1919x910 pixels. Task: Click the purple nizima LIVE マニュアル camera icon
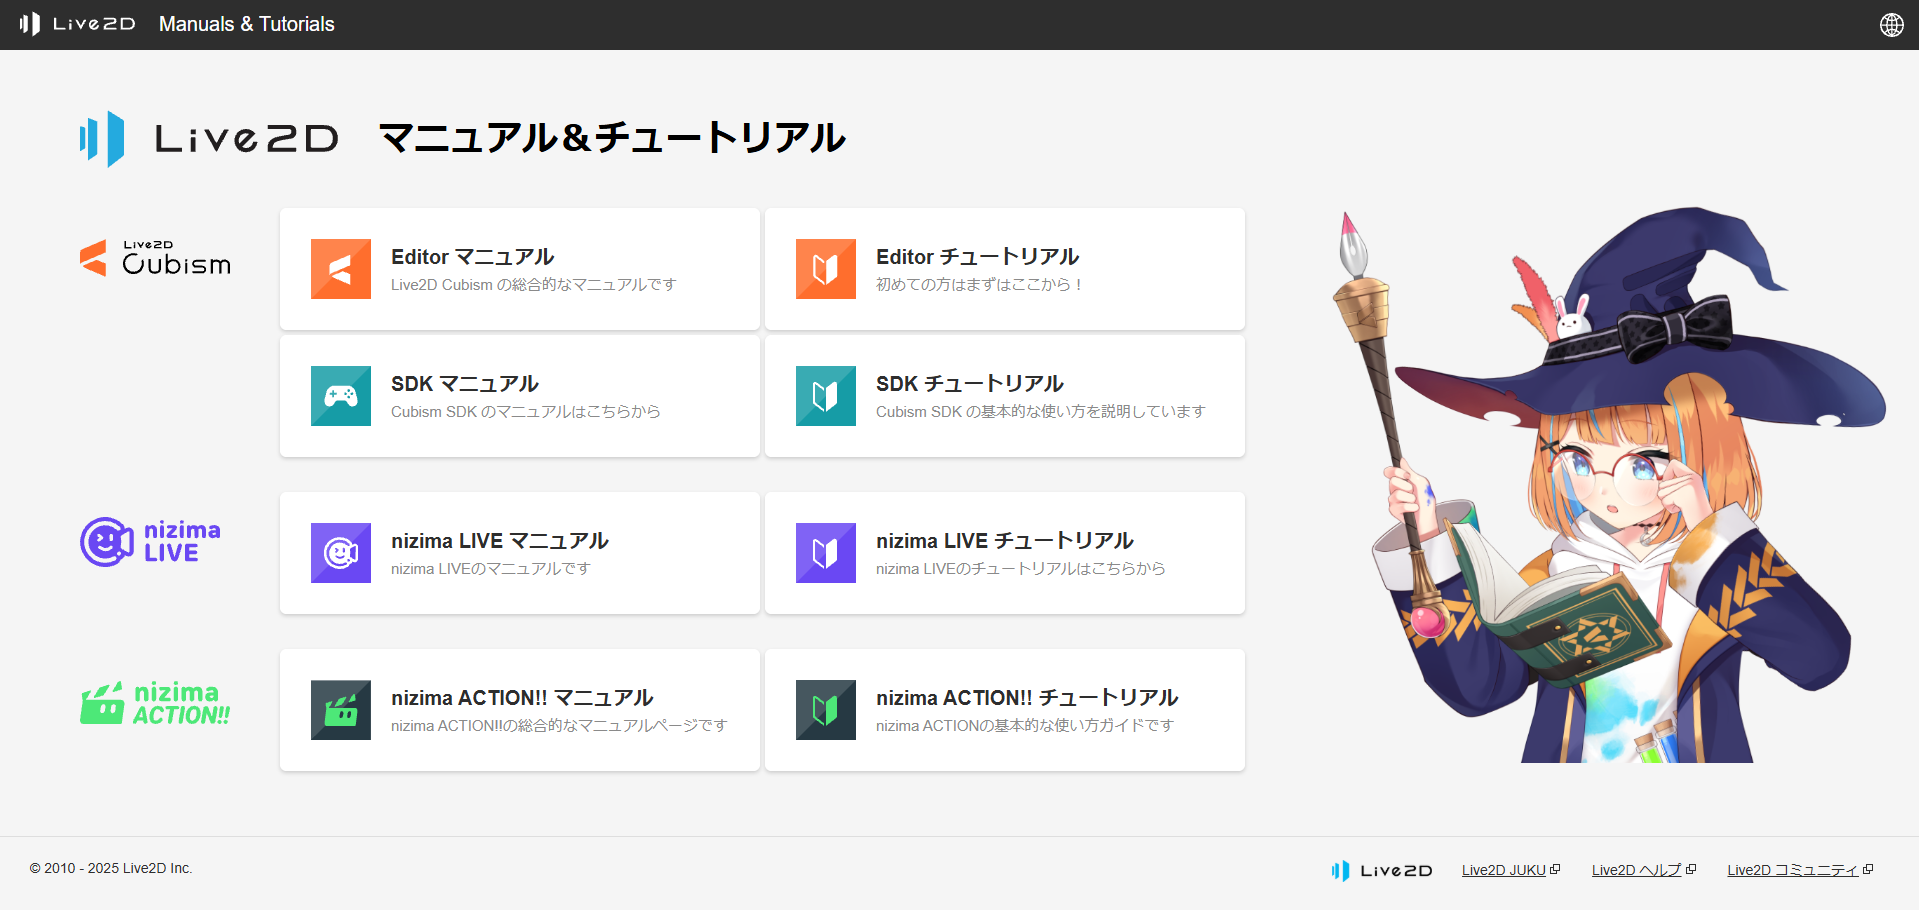tap(340, 553)
